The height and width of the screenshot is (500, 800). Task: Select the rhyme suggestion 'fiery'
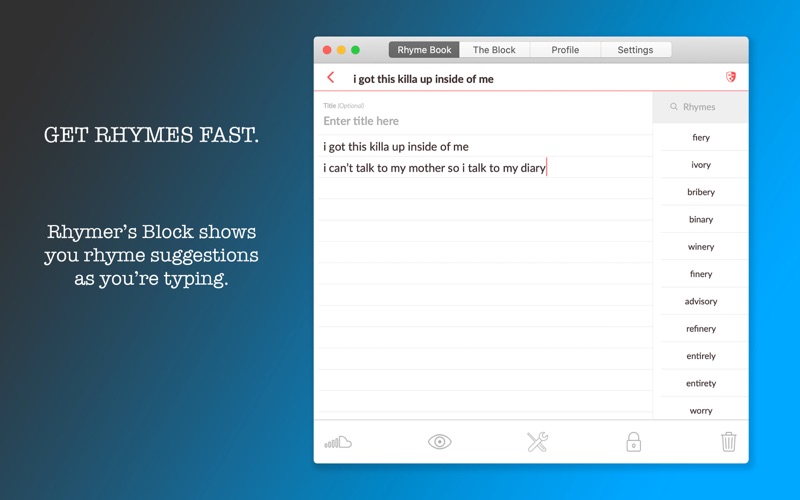pyautogui.click(x=701, y=137)
